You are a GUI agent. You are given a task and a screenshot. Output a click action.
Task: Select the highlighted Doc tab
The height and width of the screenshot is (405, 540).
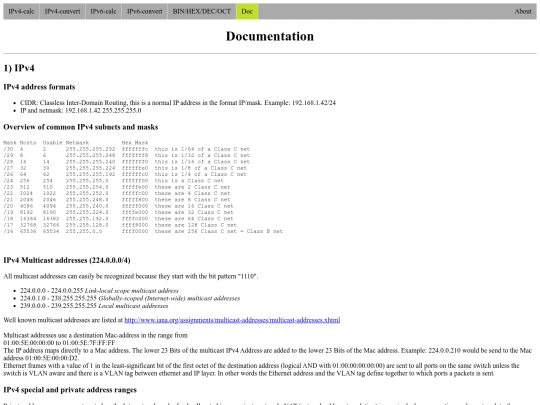247,11
